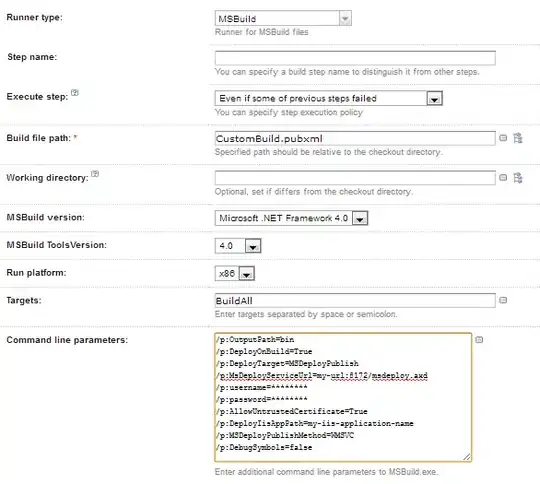This screenshot has height=484, width=540.
Task: Open file tree icon beside Working directory
Action: 518,178
